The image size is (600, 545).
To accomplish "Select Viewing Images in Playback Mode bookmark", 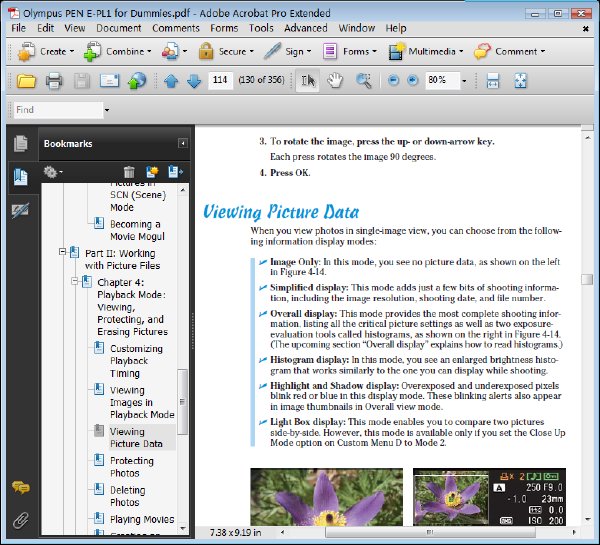I will 142,402.
